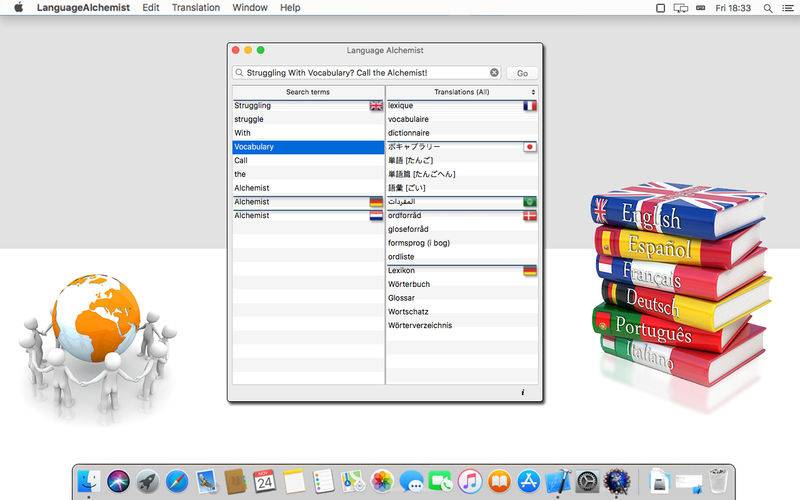
Task: Select the Arabic translation row
Action: tap(462, 202)
